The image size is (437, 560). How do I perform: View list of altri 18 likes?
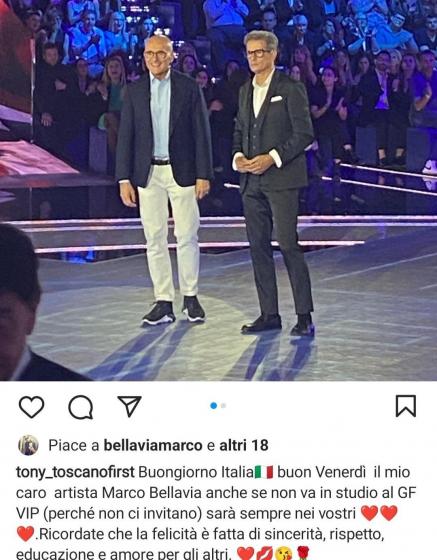tap(244, 445)
